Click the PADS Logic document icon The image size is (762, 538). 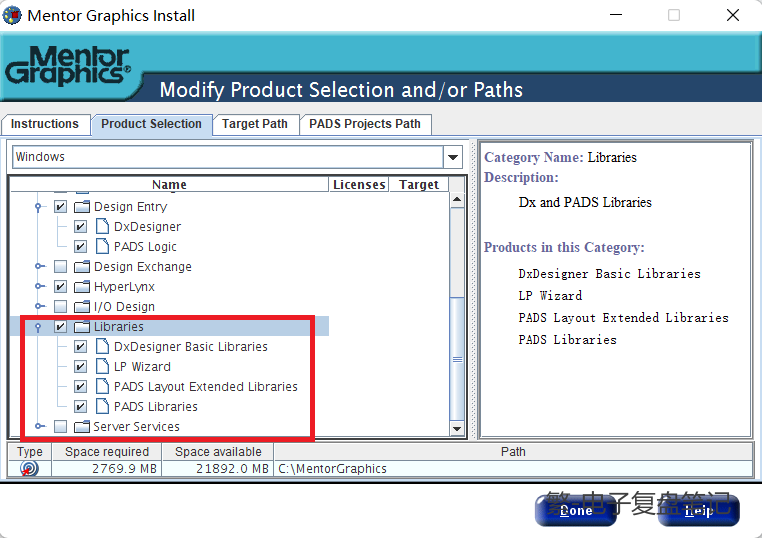pos(102,246)
